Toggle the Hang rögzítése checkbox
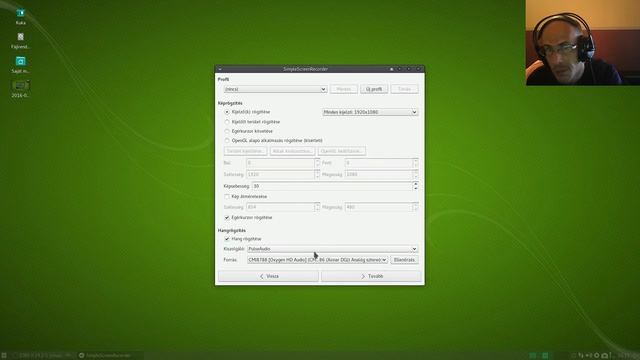Image resolution: width=640 pixels, height=360 pixels. point(227,239)
